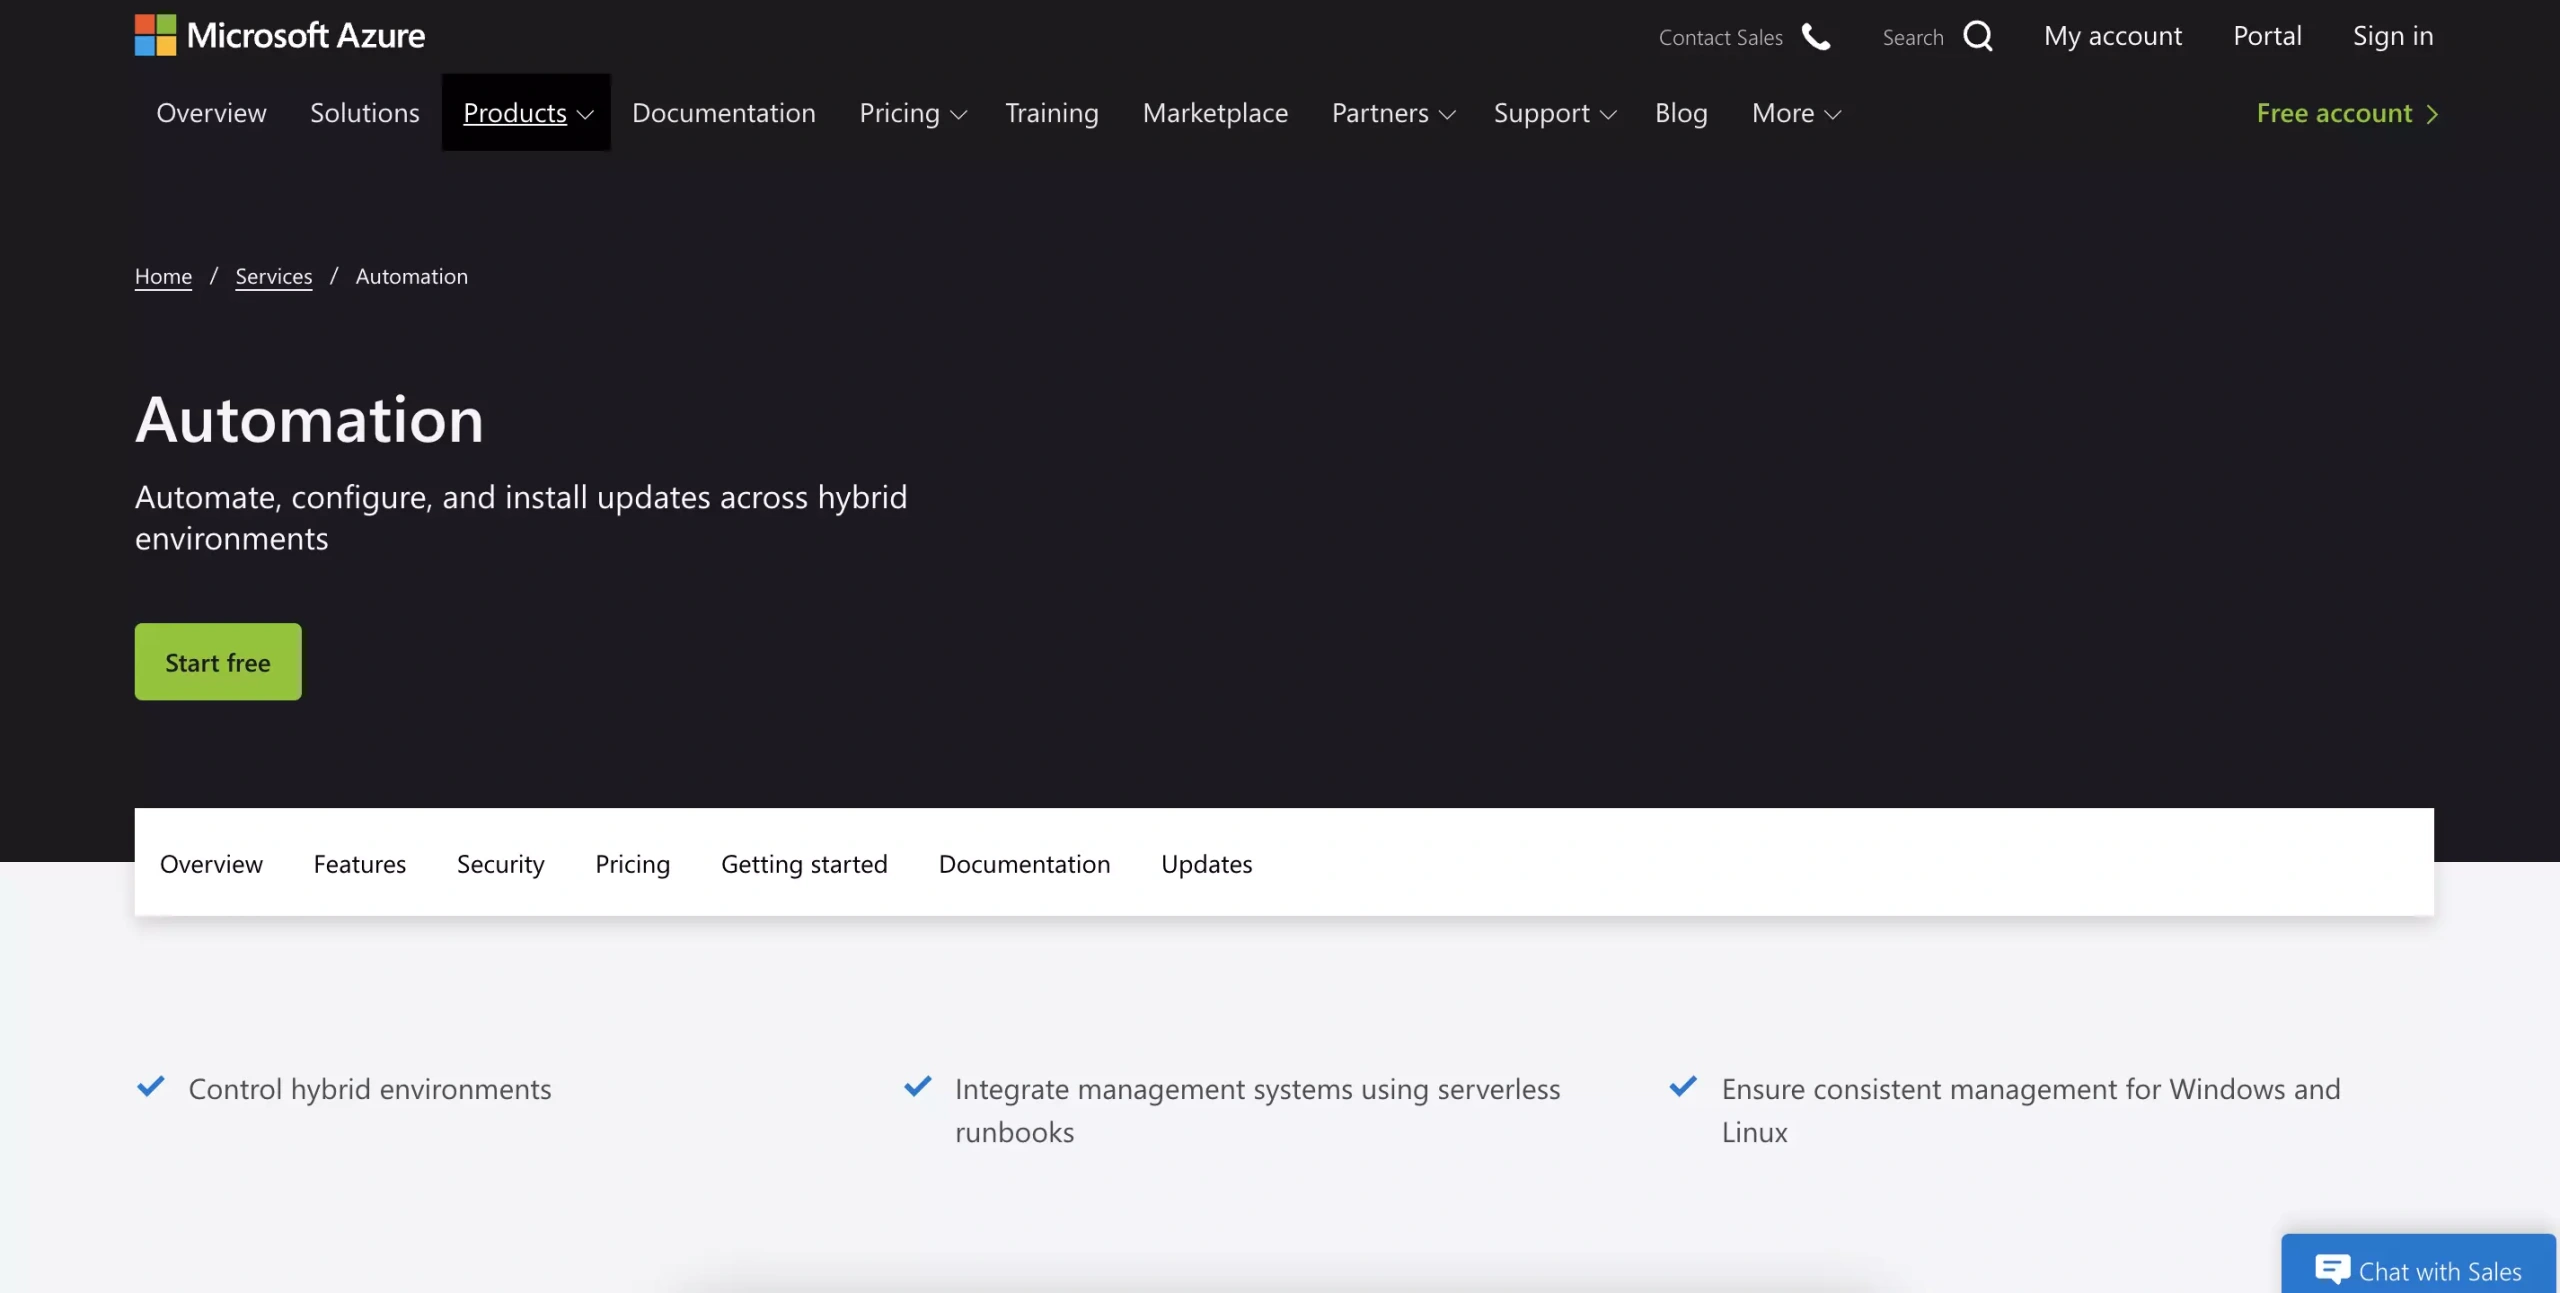This screenshot has width=2560, height=1293.
Task: Open search with the magnifier icon
Action: [1978, 35]
